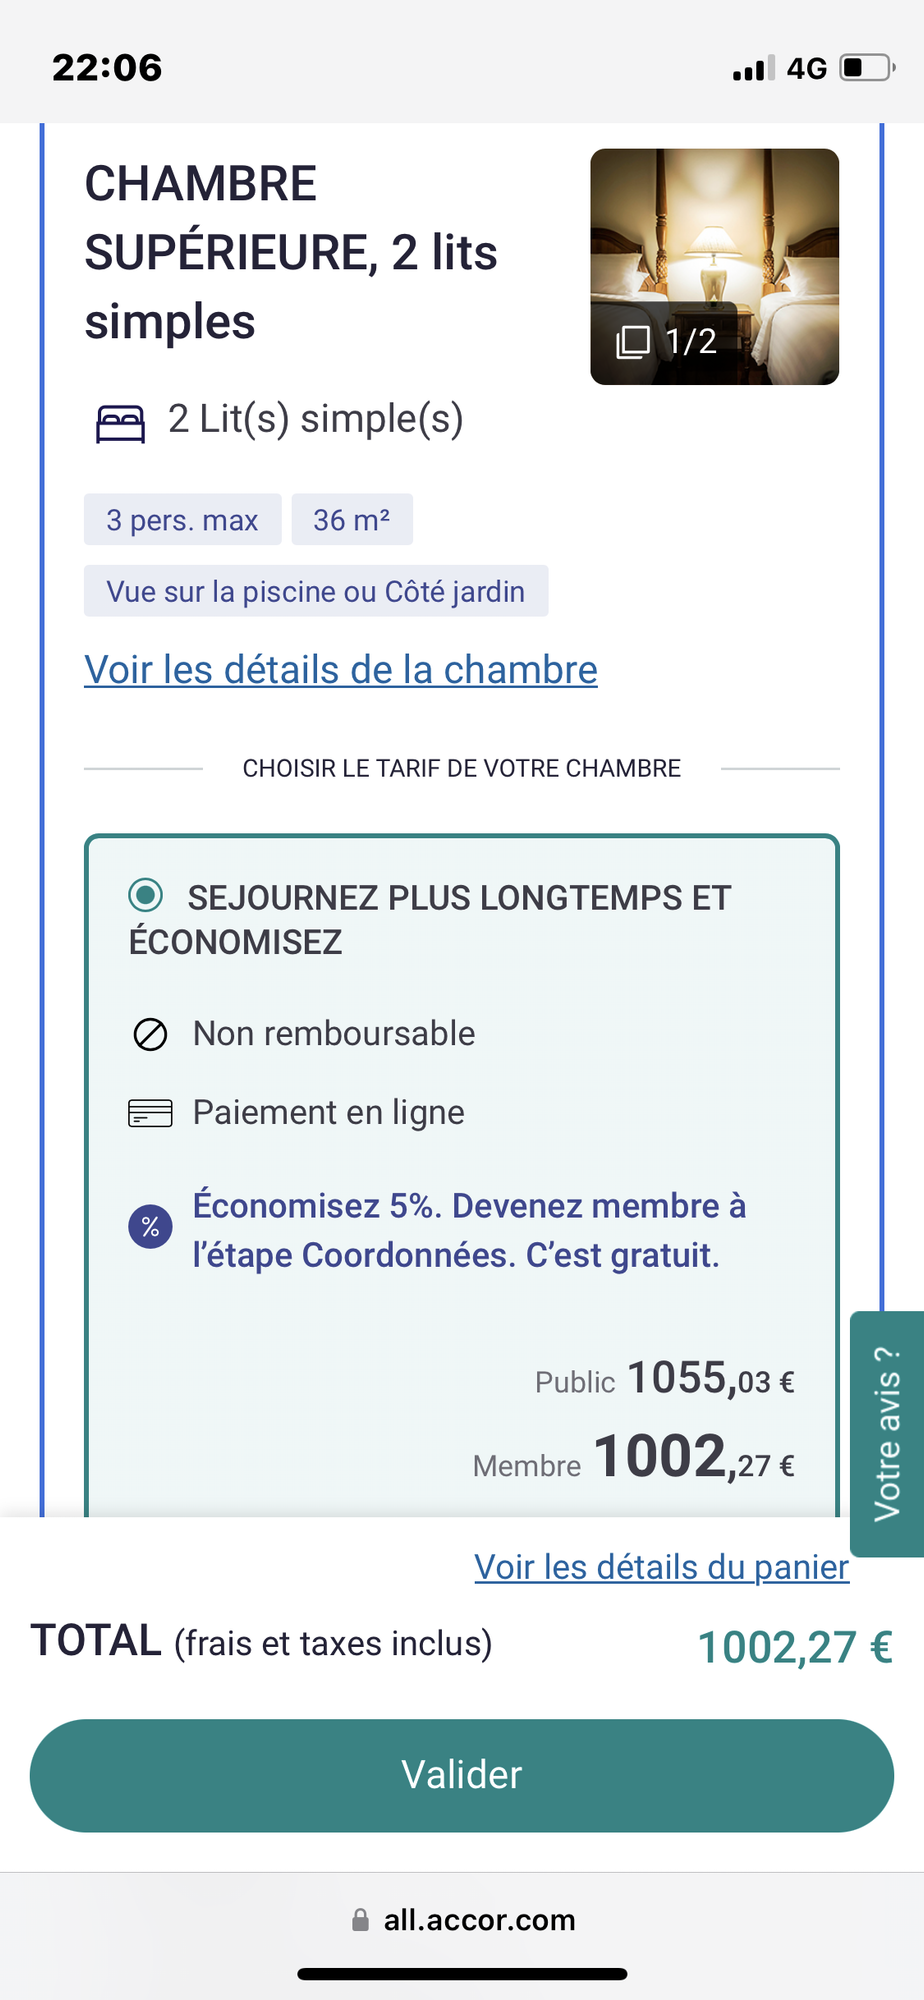Tap the all.accor.com address bar
Screen dimensions: 924x2000
point(462,1920)
